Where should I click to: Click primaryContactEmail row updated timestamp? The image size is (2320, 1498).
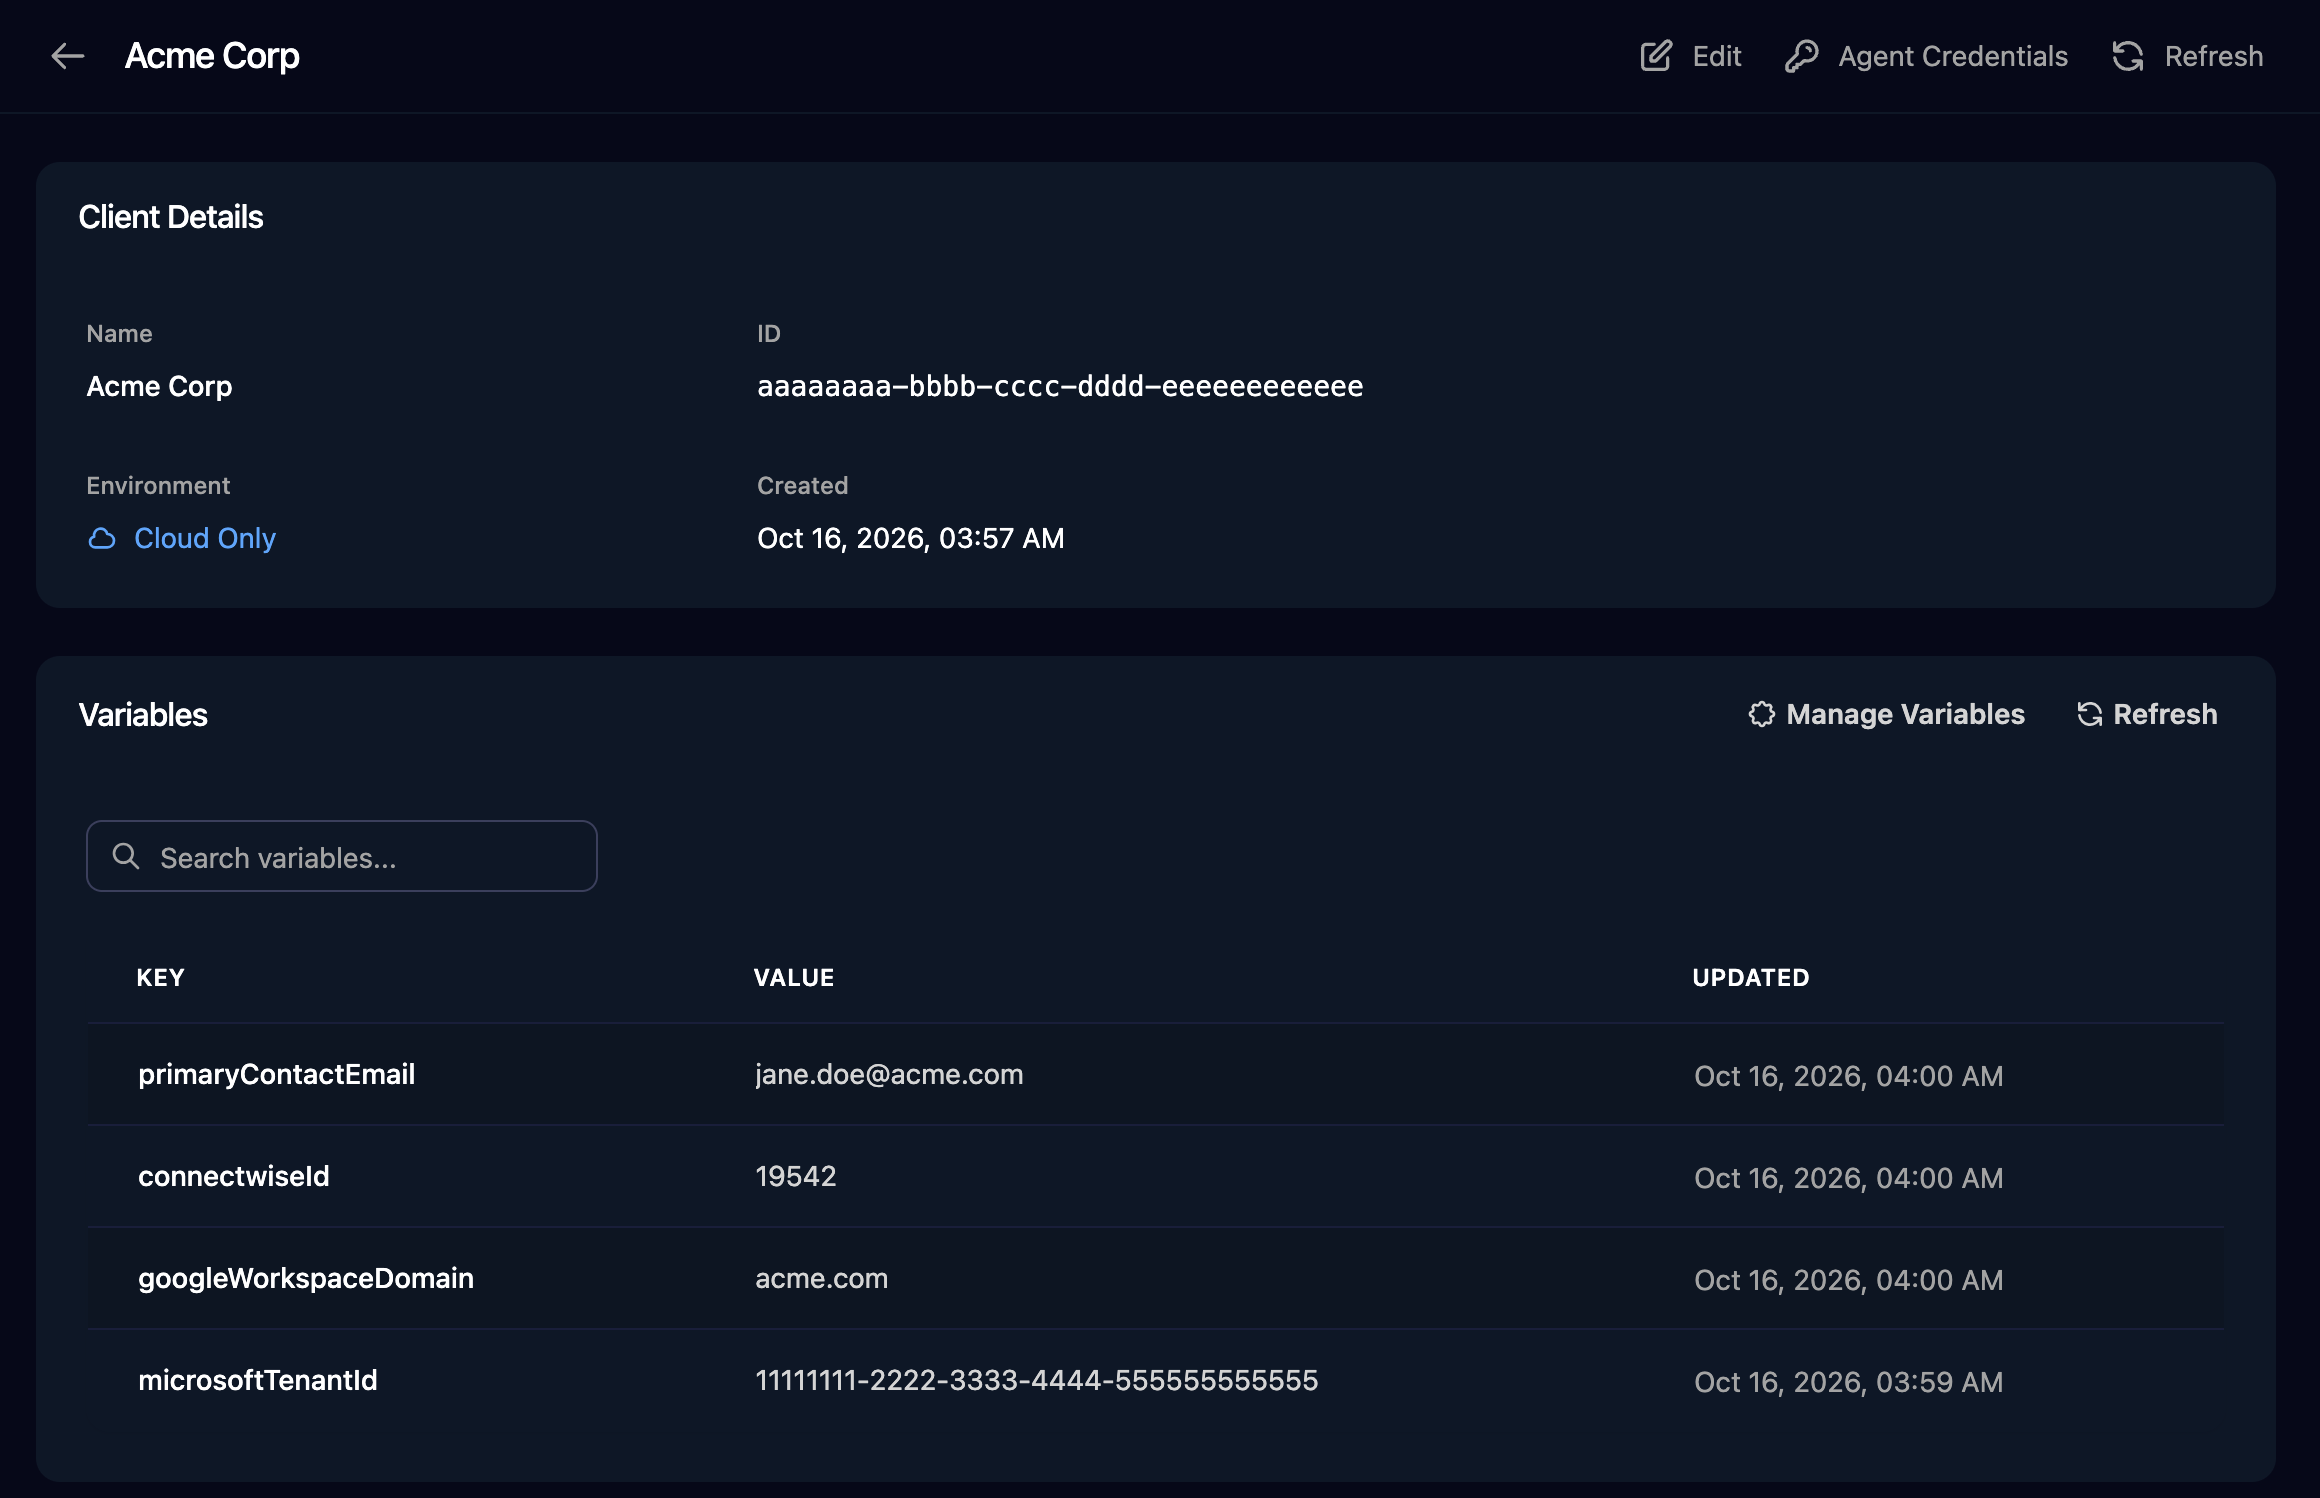pos(1848,1076)
